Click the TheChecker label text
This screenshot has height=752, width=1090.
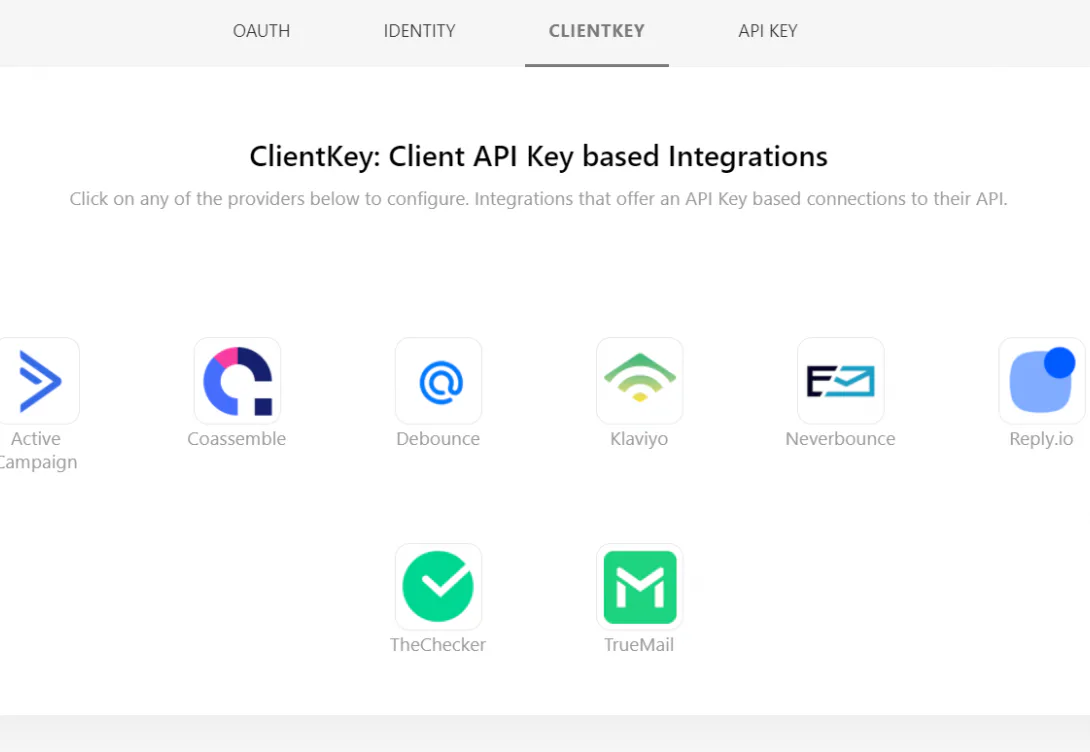pos(438,644)
